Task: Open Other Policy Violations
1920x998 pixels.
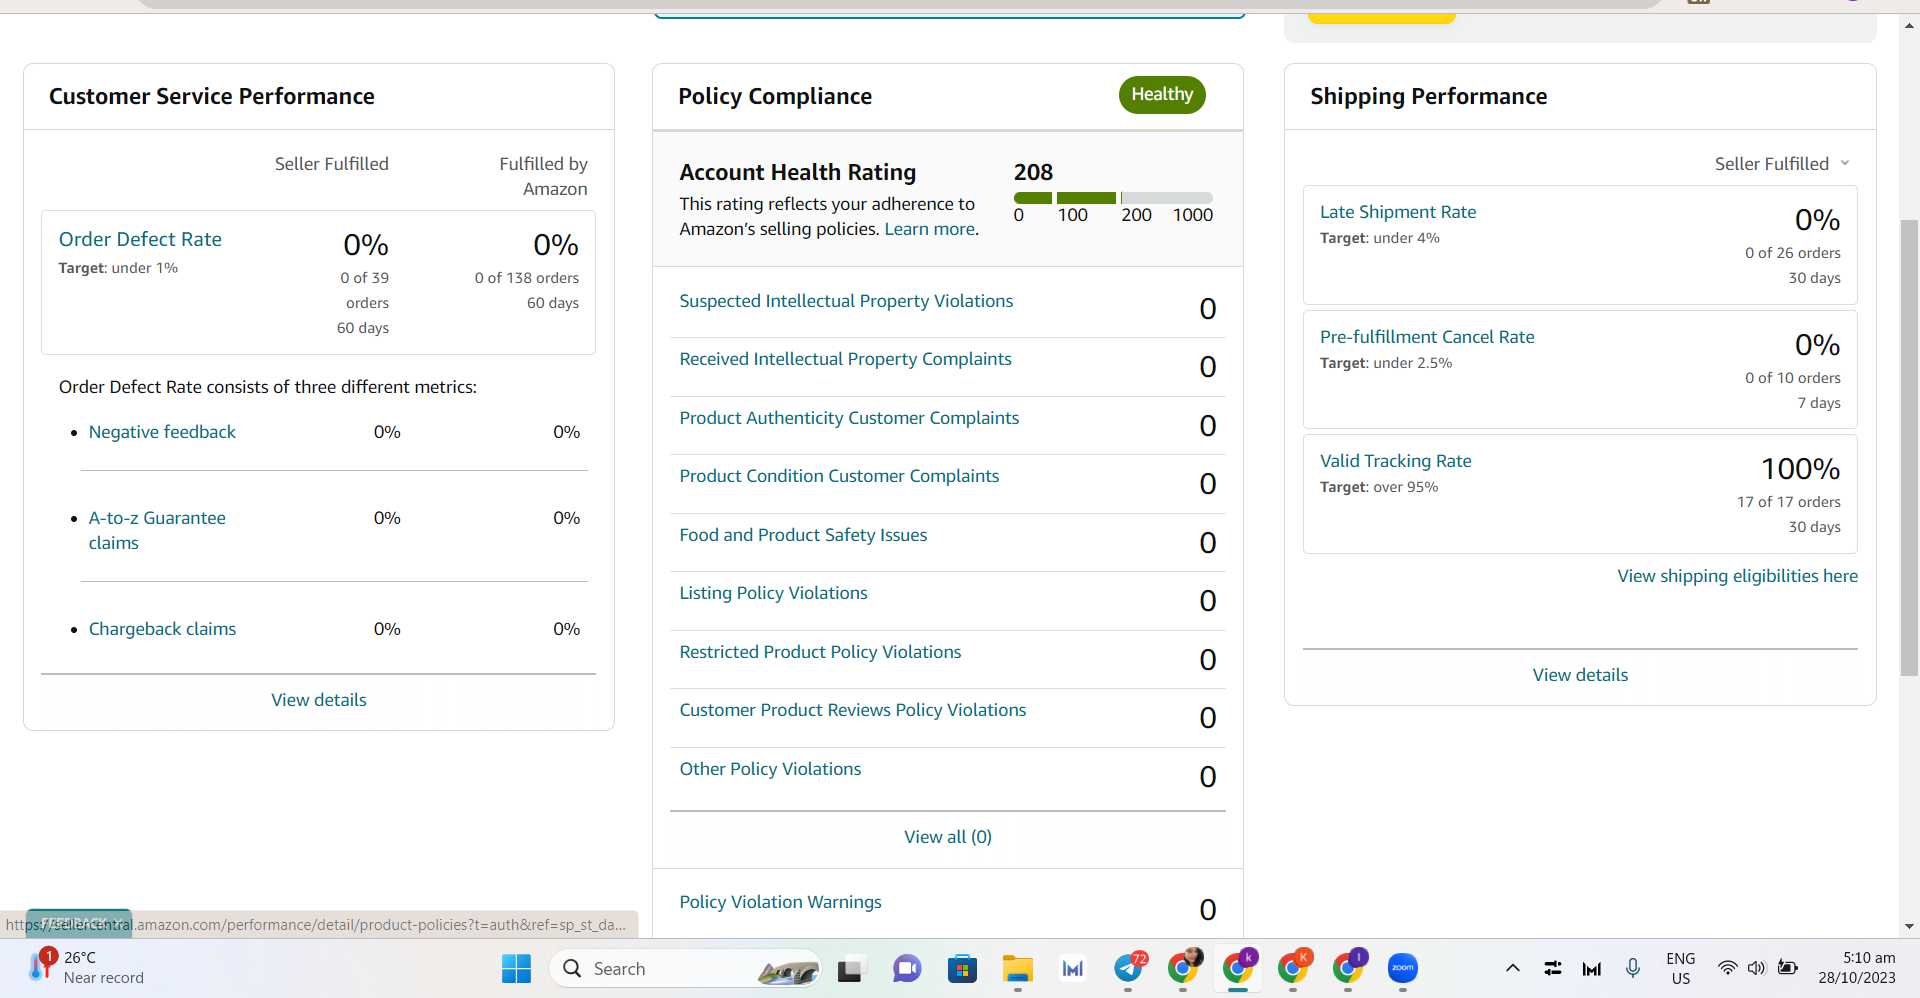Action: pos(770,769)
